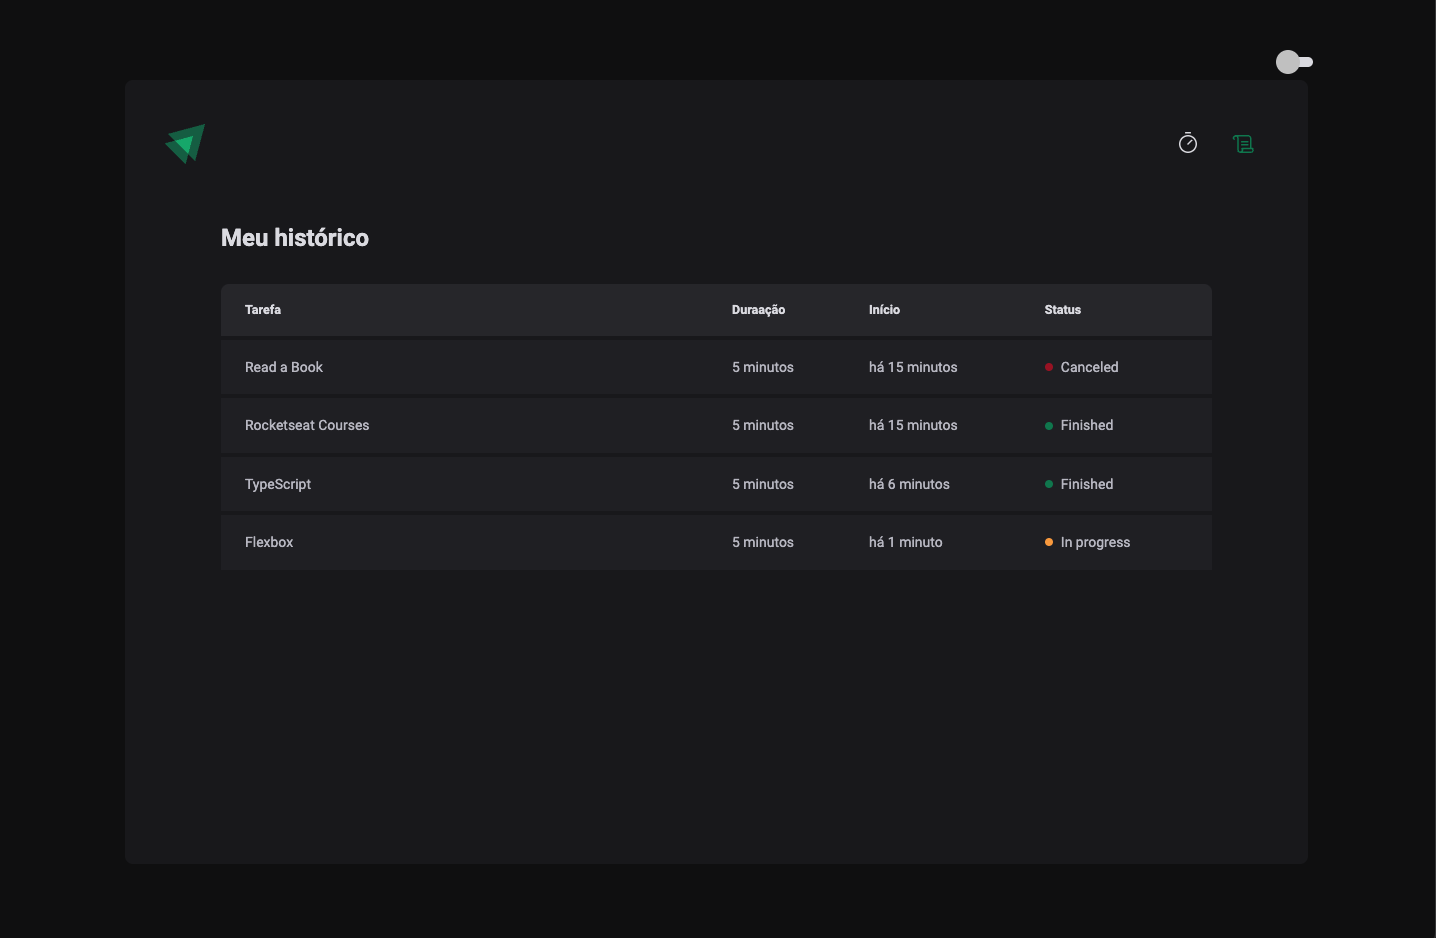Click the Status column header

1062,310
